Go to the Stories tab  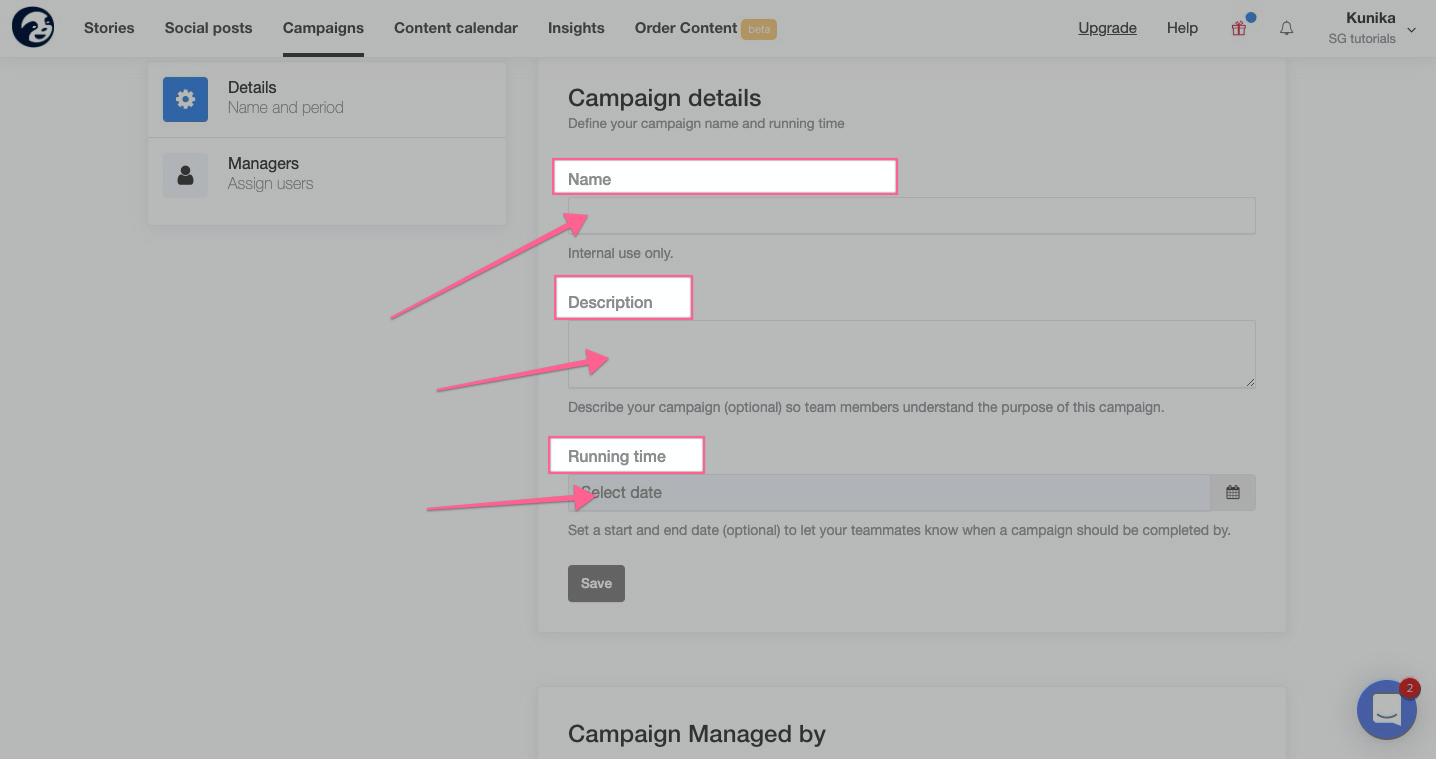pyautogui.click(x=109, y=28)
